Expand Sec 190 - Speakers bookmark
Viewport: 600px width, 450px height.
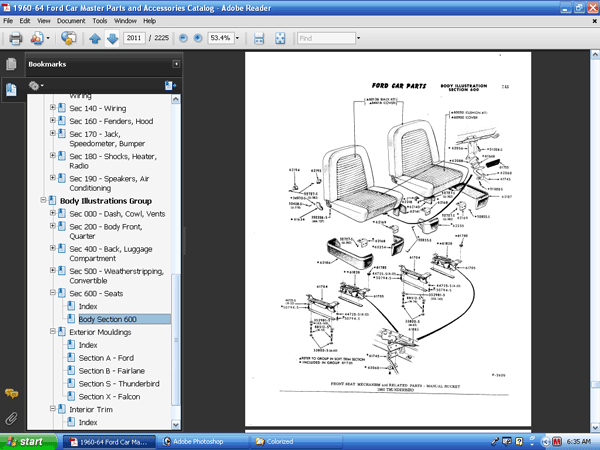[x=53, y=178]
